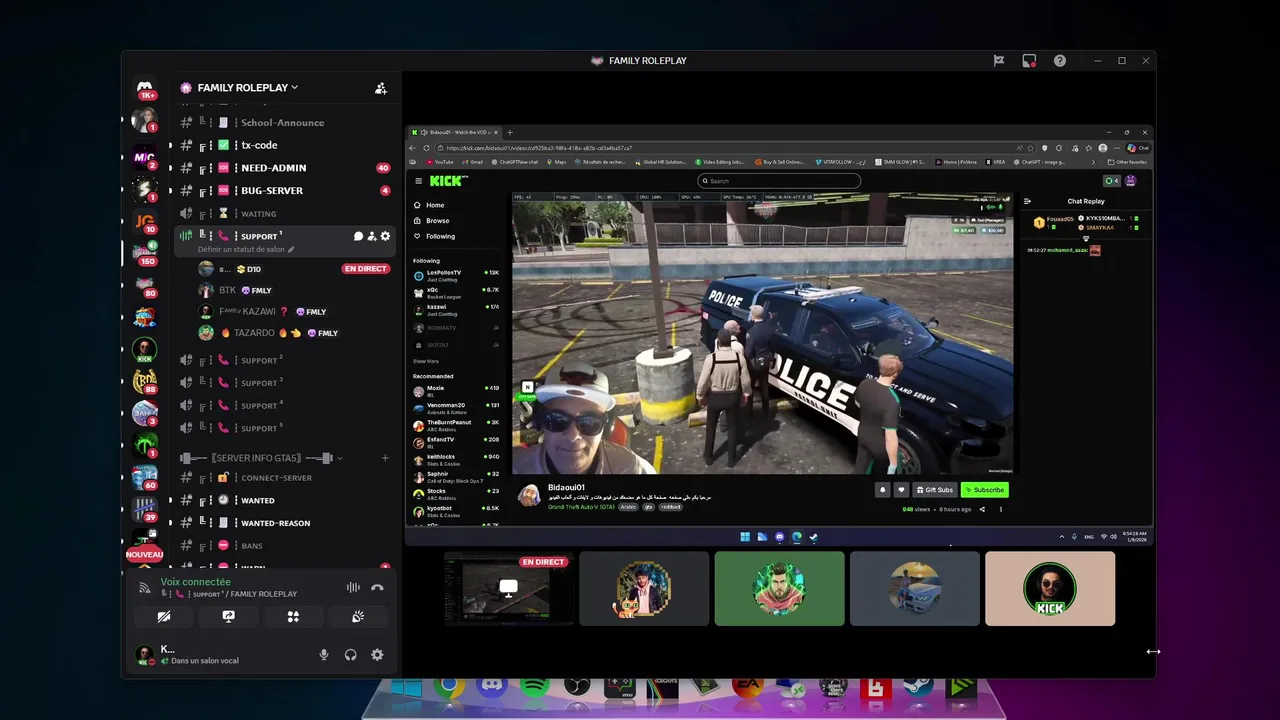Open the inbox icon in Discord title bar
This screenshot has height=720, width=1280.
(x=1029, y=61)
